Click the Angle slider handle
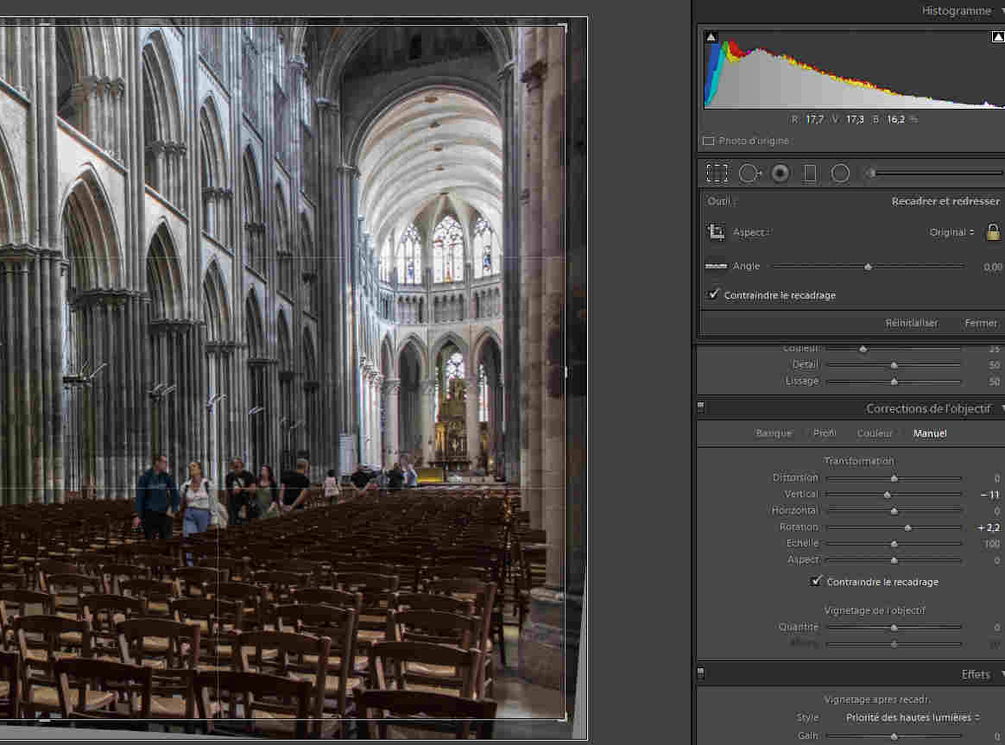1005x745 pixels. (868, 266)
